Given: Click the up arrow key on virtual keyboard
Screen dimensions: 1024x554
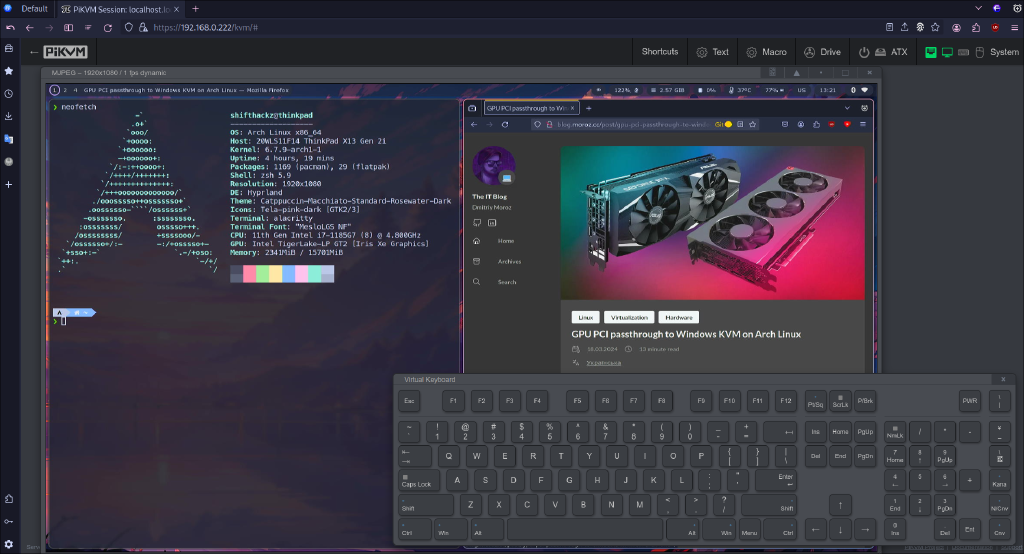Looking at the screenshot, I should pos(840,505).
